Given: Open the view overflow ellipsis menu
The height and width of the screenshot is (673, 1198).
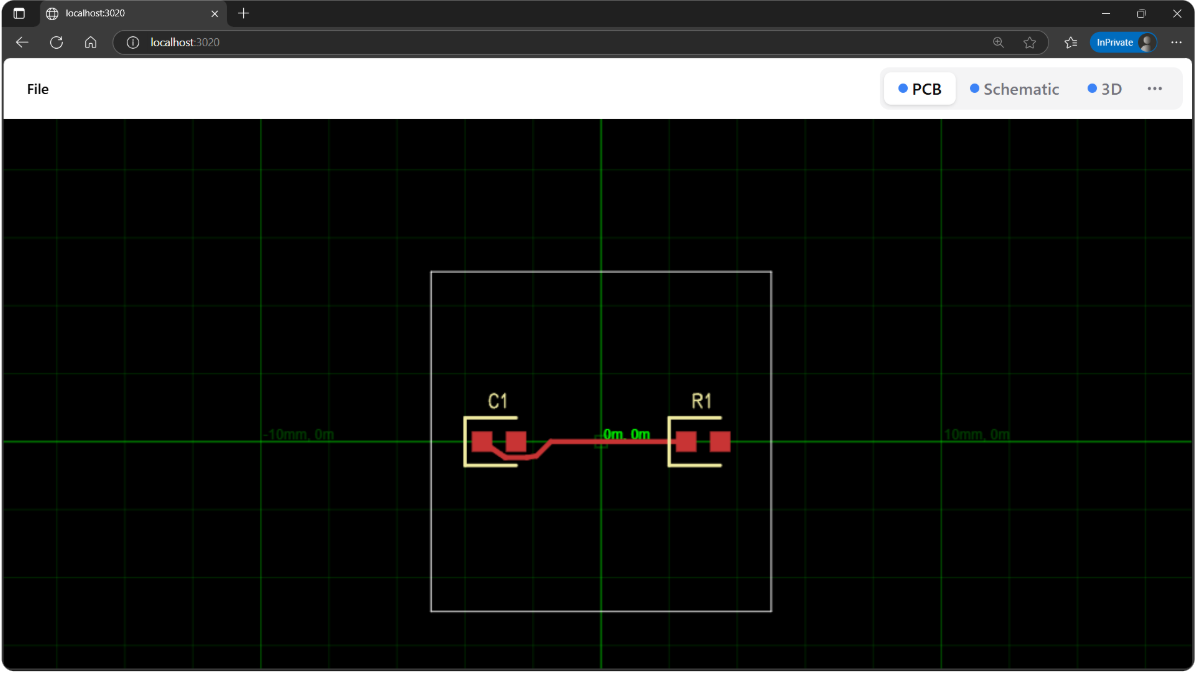Looking at the screenshot, I should click(1155, 88).
